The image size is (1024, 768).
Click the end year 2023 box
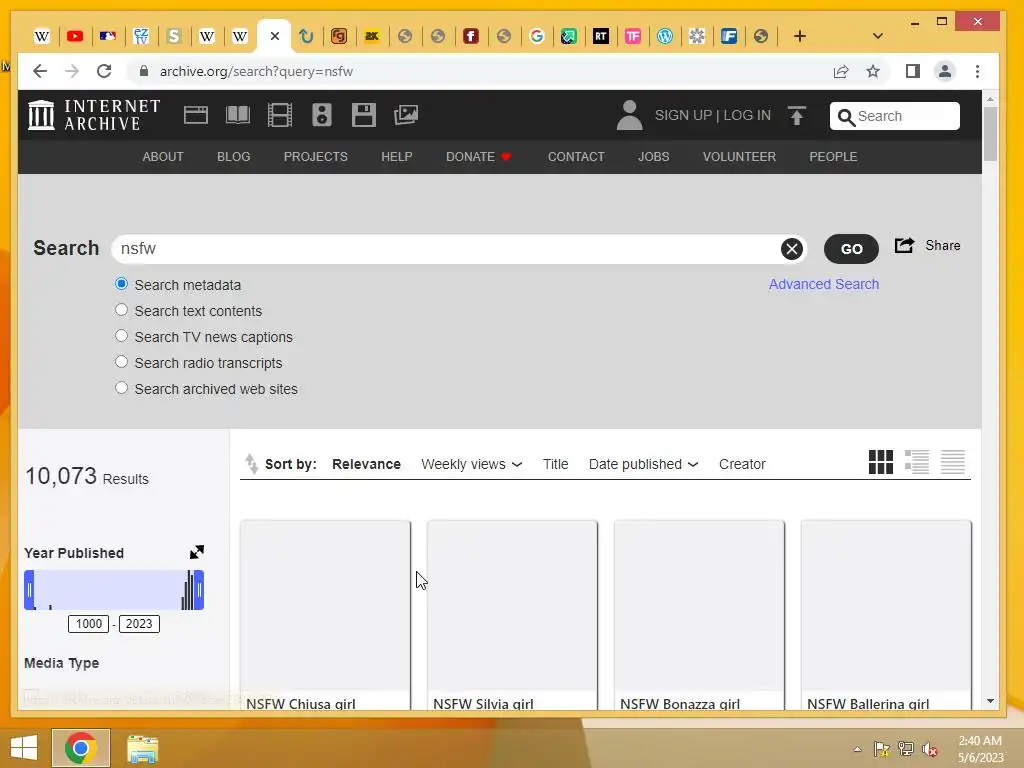point(139,624)
